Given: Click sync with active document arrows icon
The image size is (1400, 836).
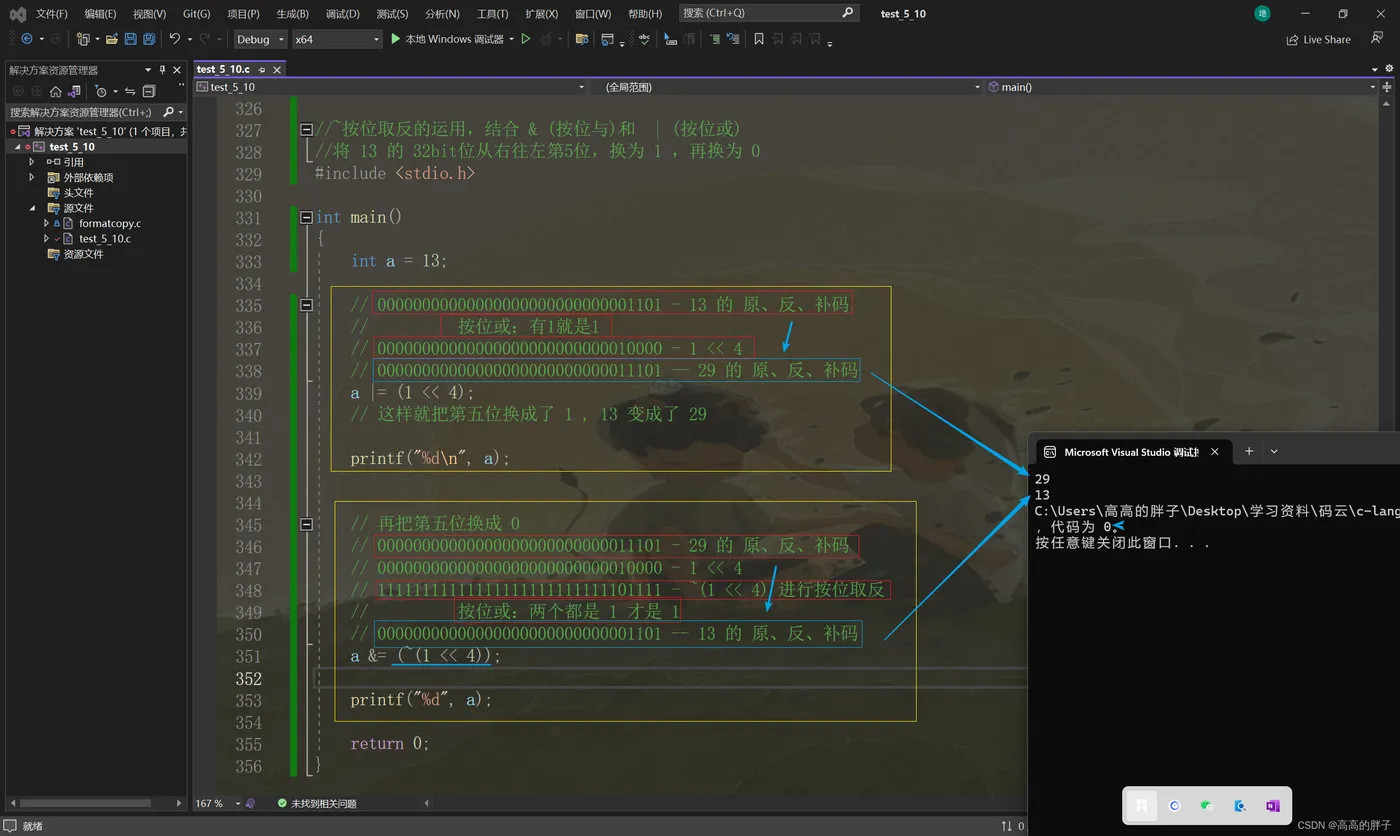Looking at the screenshot, I should point(130,91).
